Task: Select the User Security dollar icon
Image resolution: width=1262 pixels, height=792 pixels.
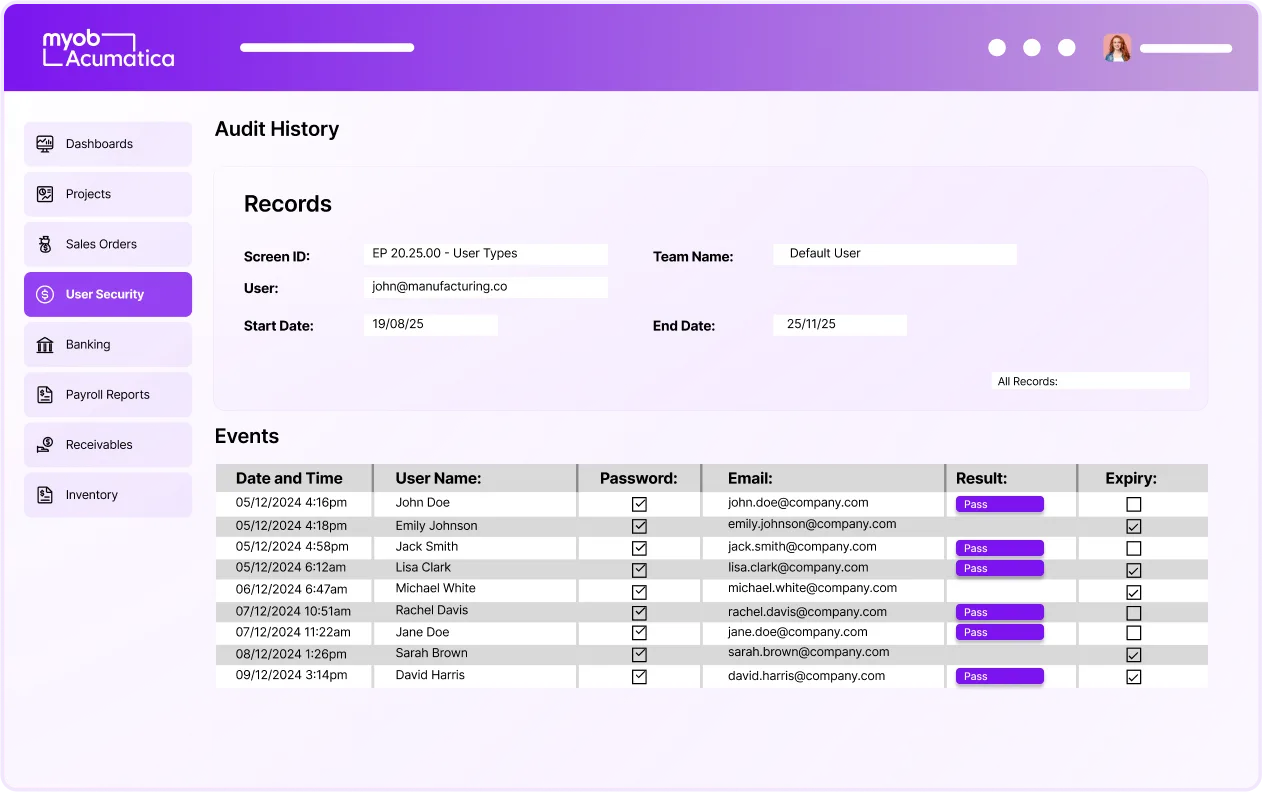Action: coord(44,294)
